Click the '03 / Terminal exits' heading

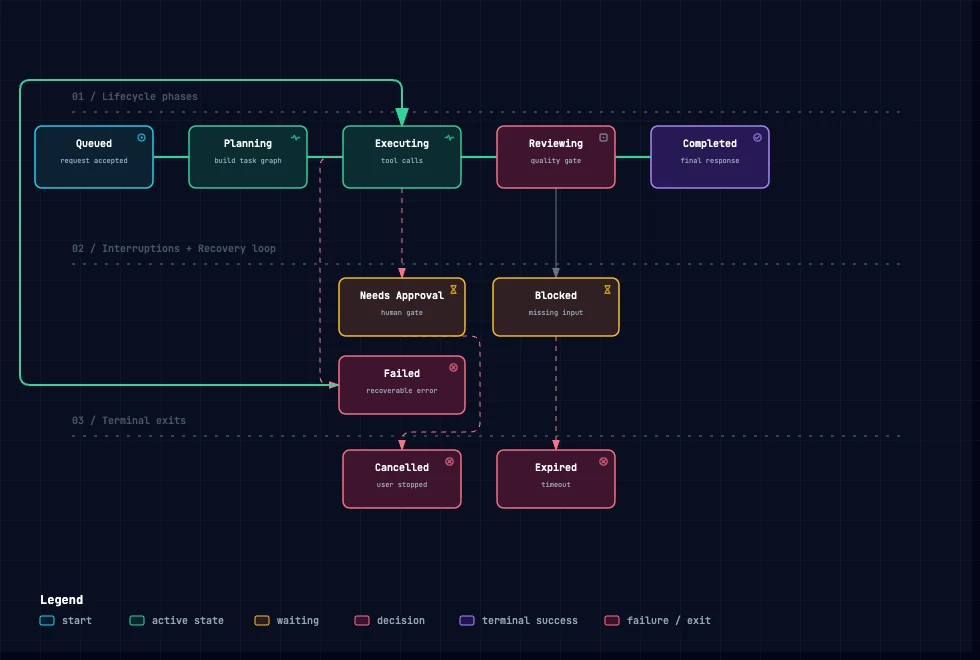click(x=129, y=420)
